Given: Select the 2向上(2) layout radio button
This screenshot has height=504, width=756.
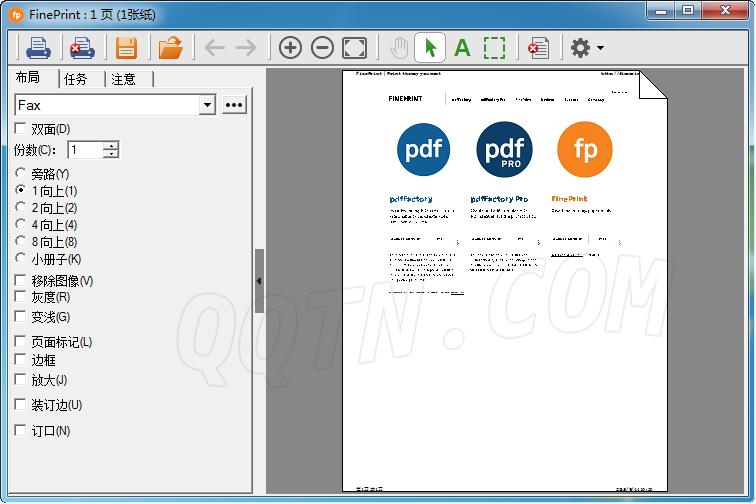Looking at the screenshot, I should (x=21, y=208).
